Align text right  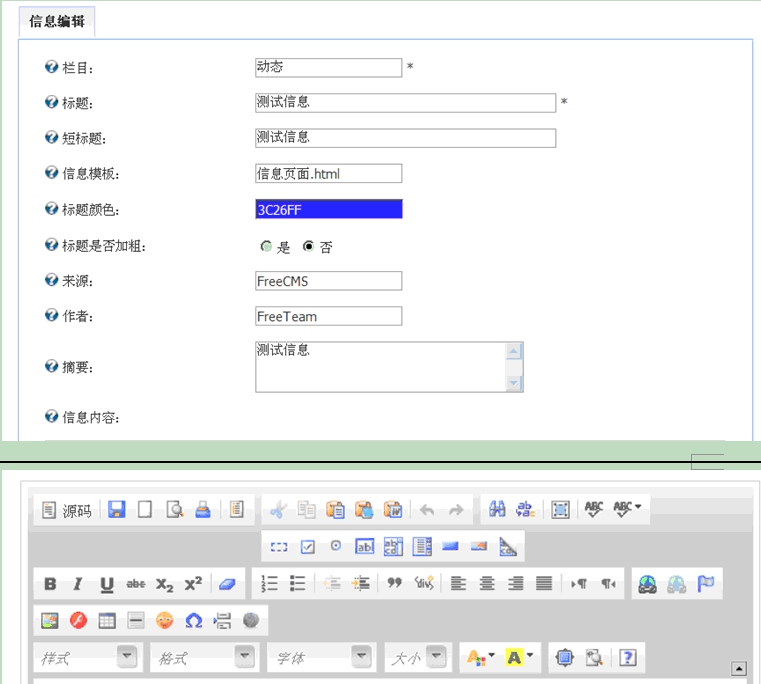pyautogui.click(x=515, y=583)
